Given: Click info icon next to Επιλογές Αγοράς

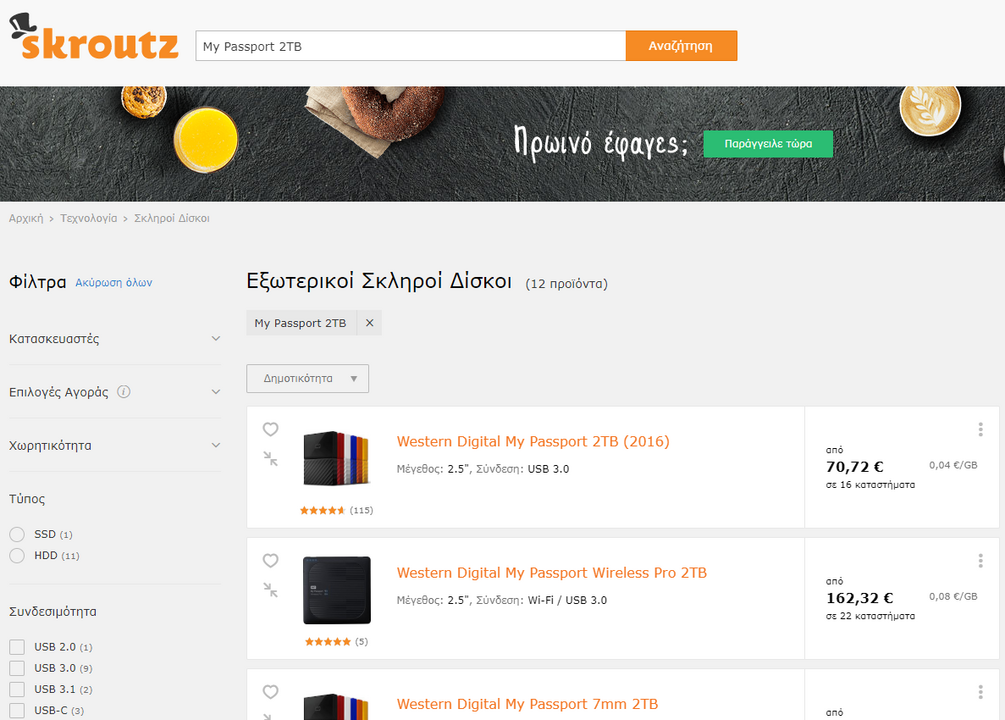Looking at the screenshot, I should coord(124,392).
